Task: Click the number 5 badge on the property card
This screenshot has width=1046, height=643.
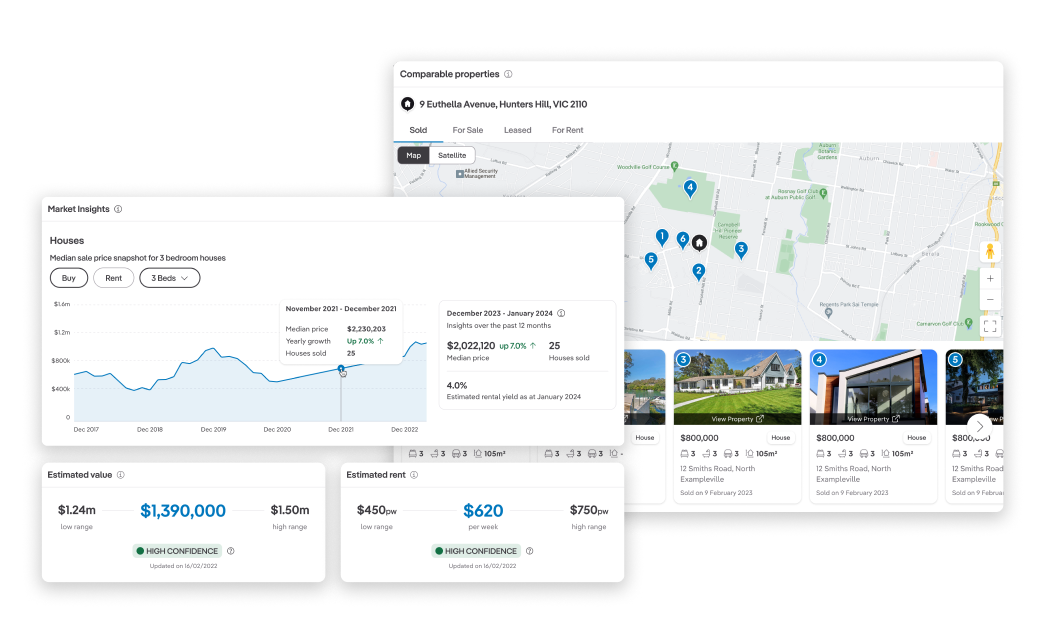Action: (955, 360)
